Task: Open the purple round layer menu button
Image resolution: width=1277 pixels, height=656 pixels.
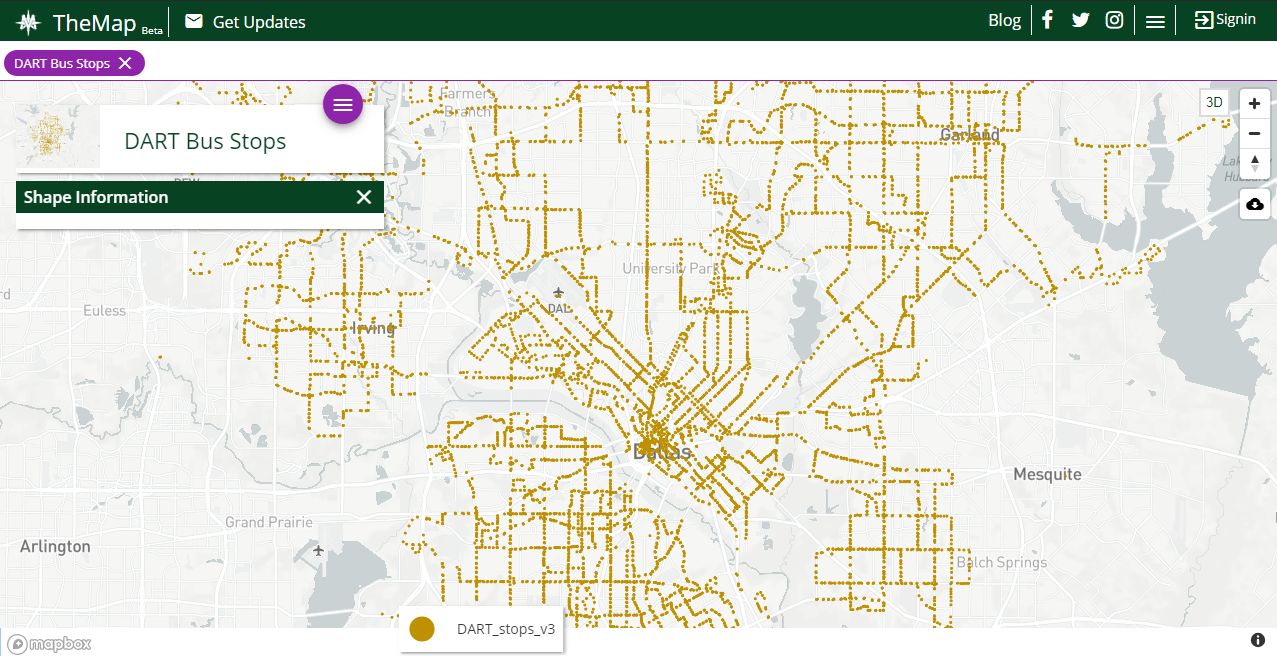Action: coord(343,104)
